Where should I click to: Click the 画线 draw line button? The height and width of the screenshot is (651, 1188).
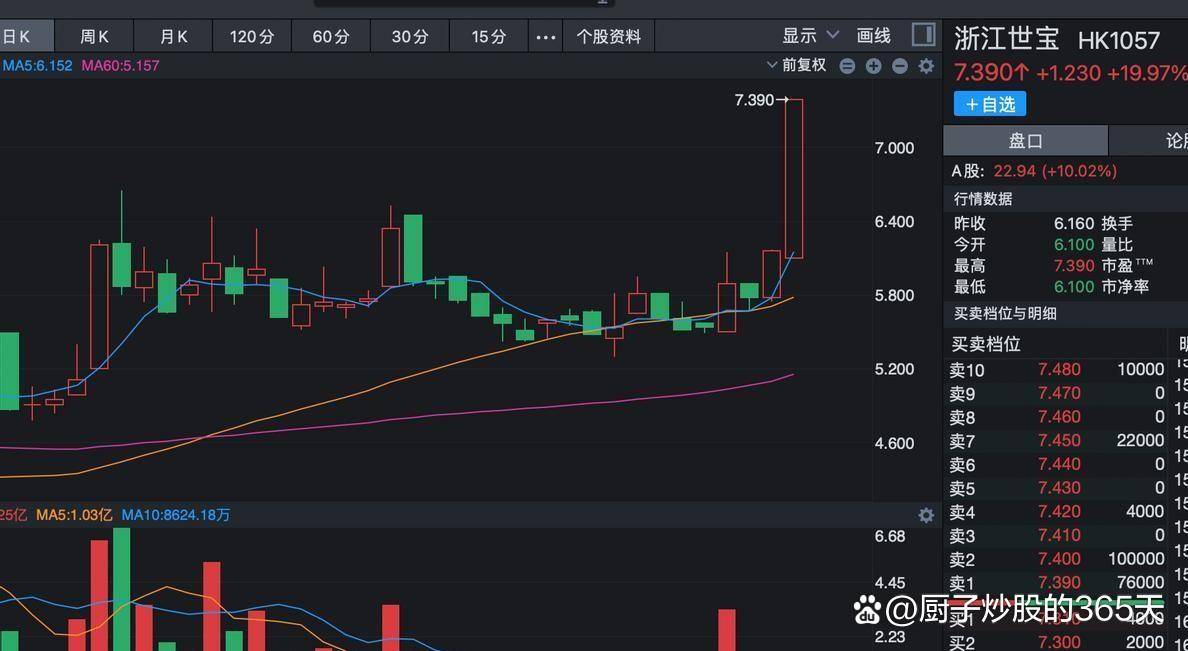pos(873,36)
